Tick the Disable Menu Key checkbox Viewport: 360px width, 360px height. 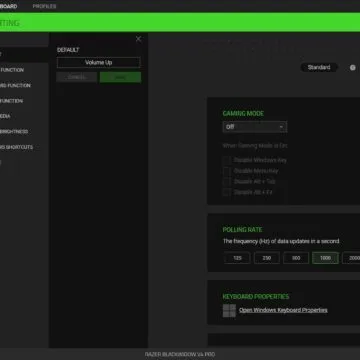(x=227, y=171)
